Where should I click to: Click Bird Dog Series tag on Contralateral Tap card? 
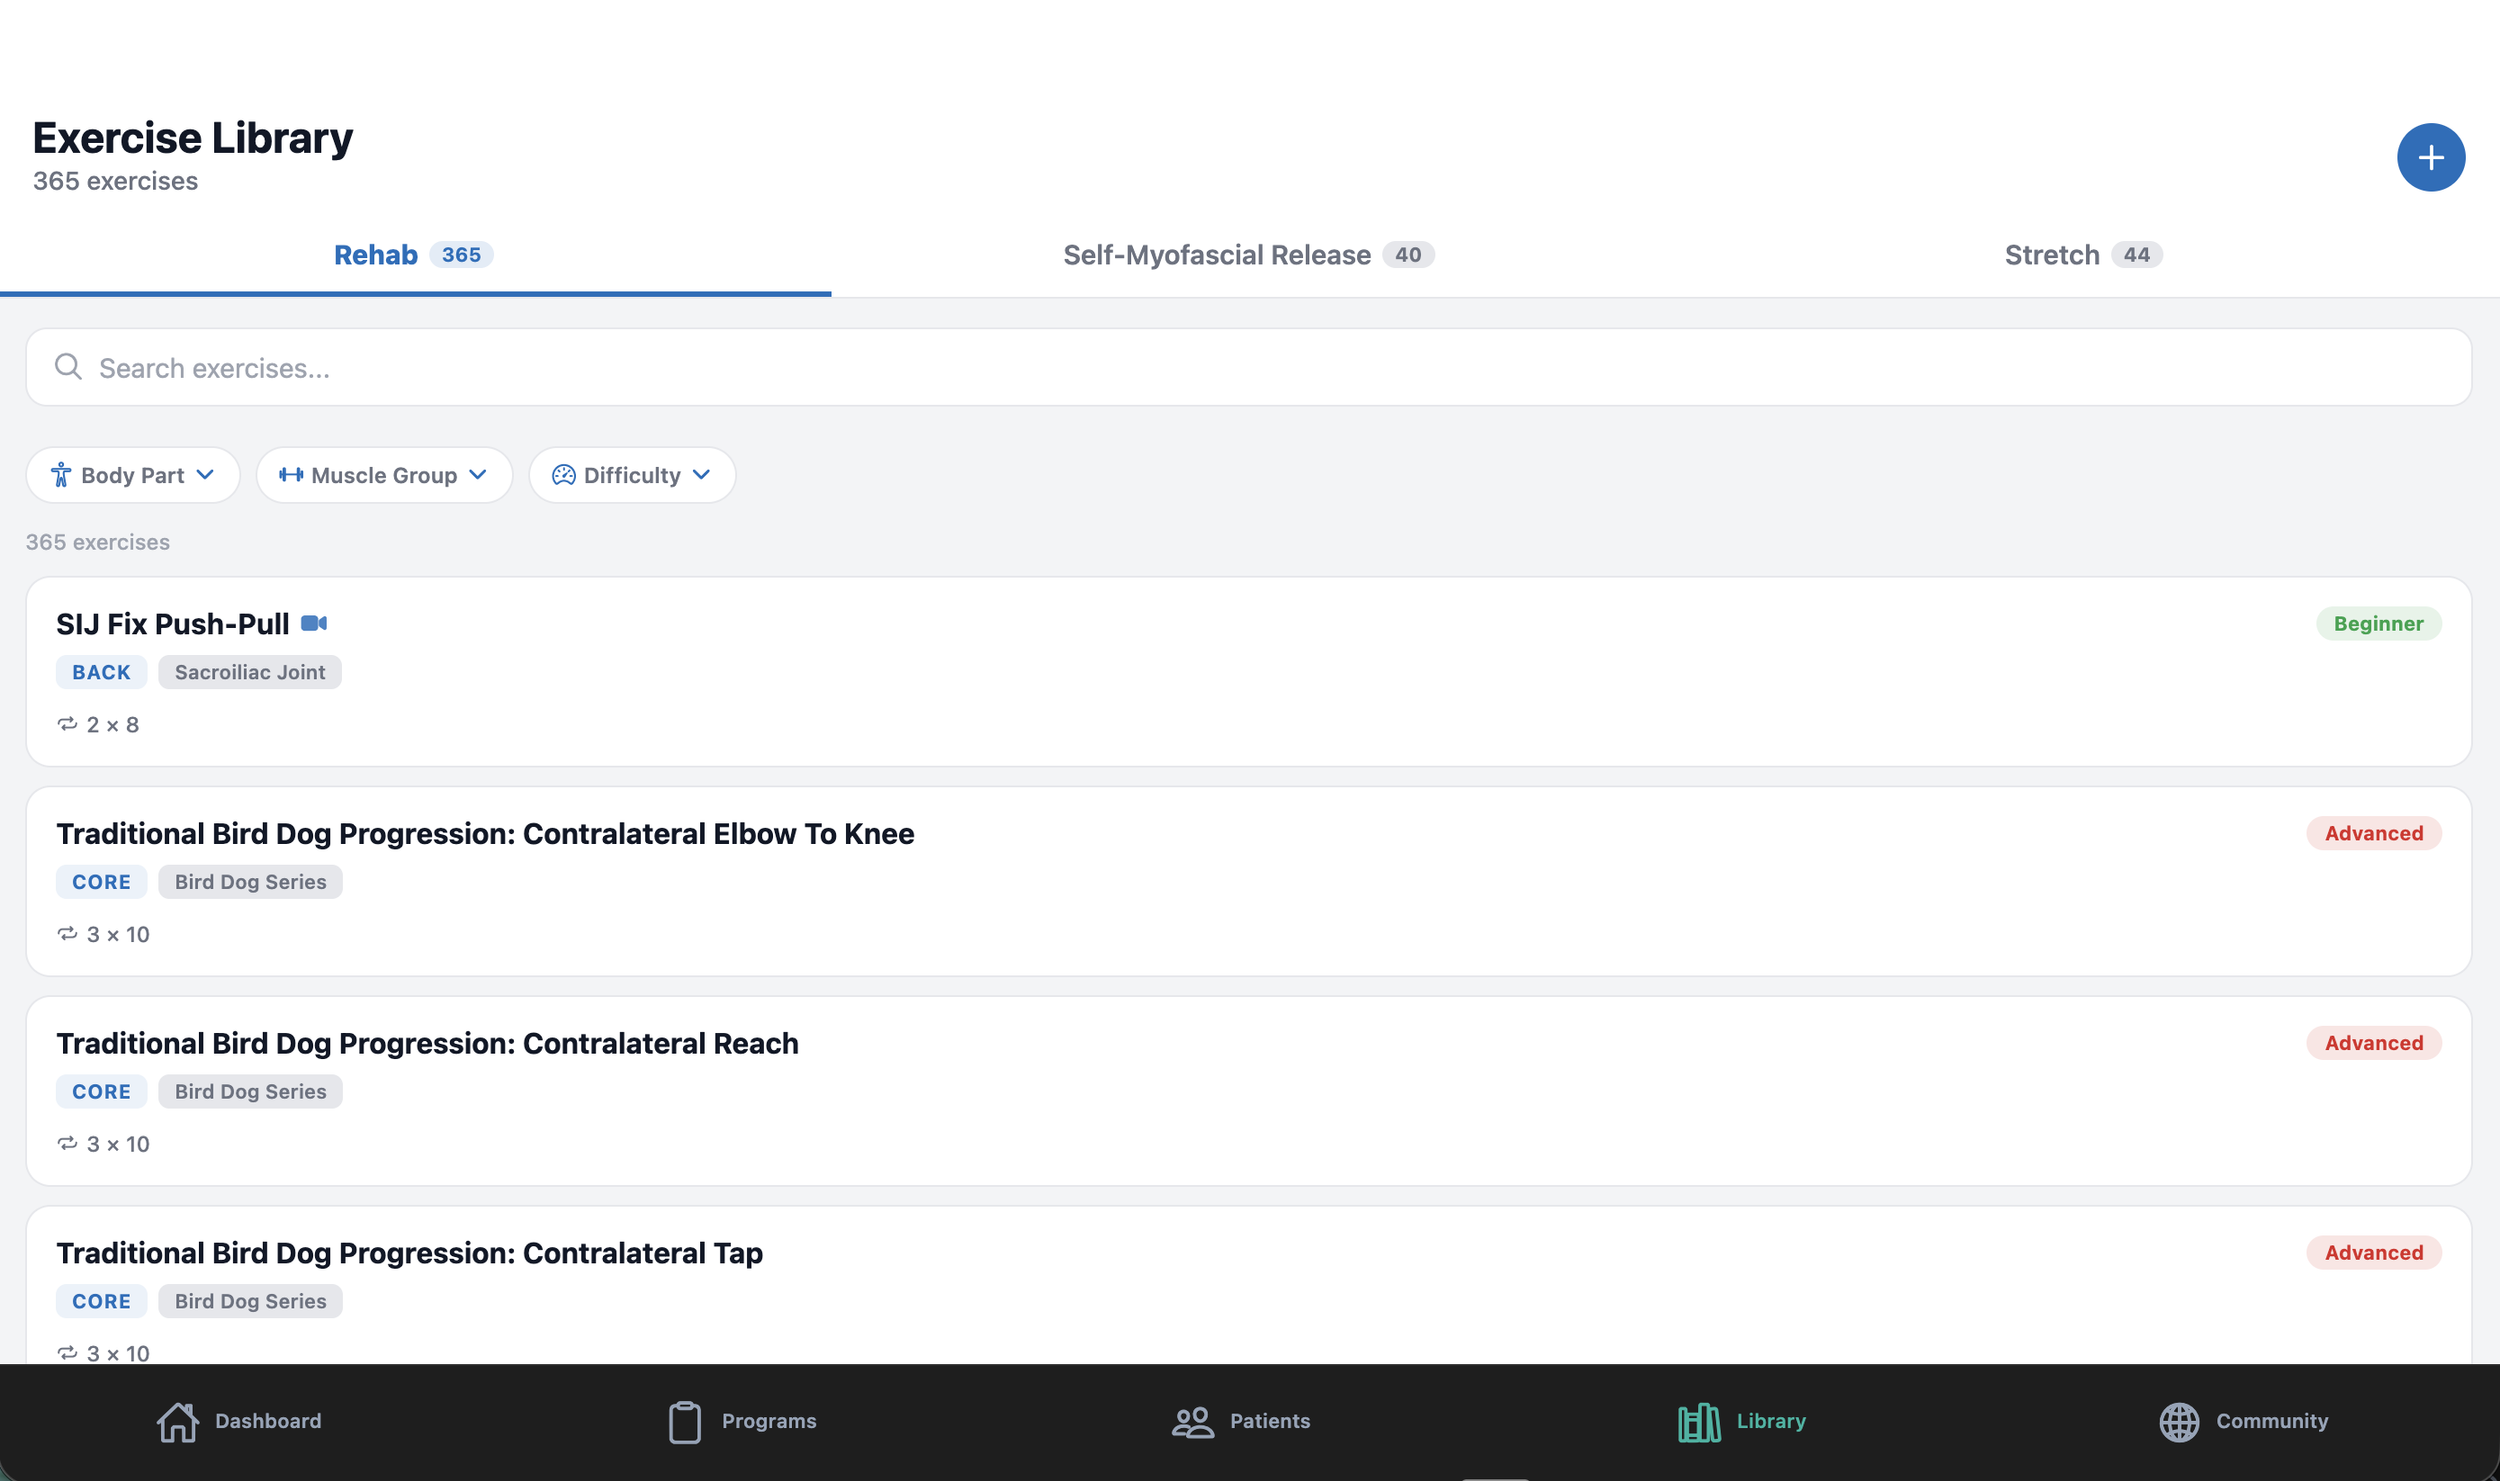(x=250, y=1301)
